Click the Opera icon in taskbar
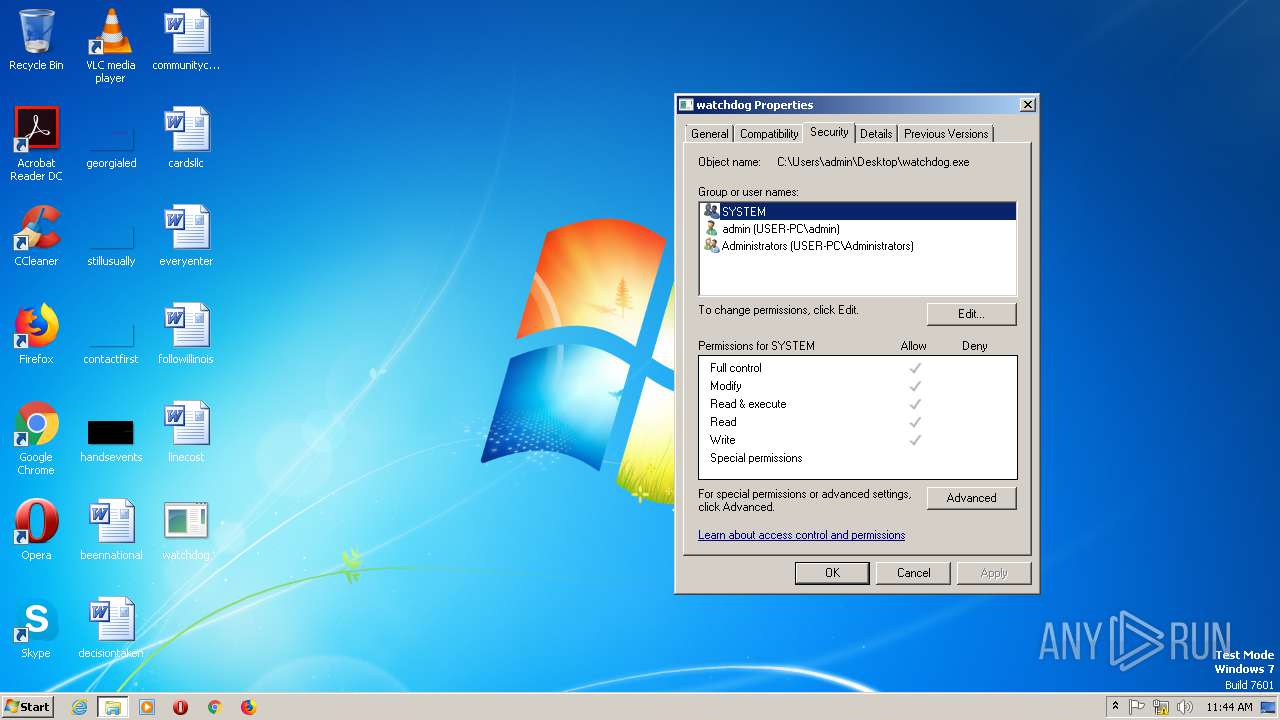This screenshot has height=720, width=1280. [x=181, y=707]
